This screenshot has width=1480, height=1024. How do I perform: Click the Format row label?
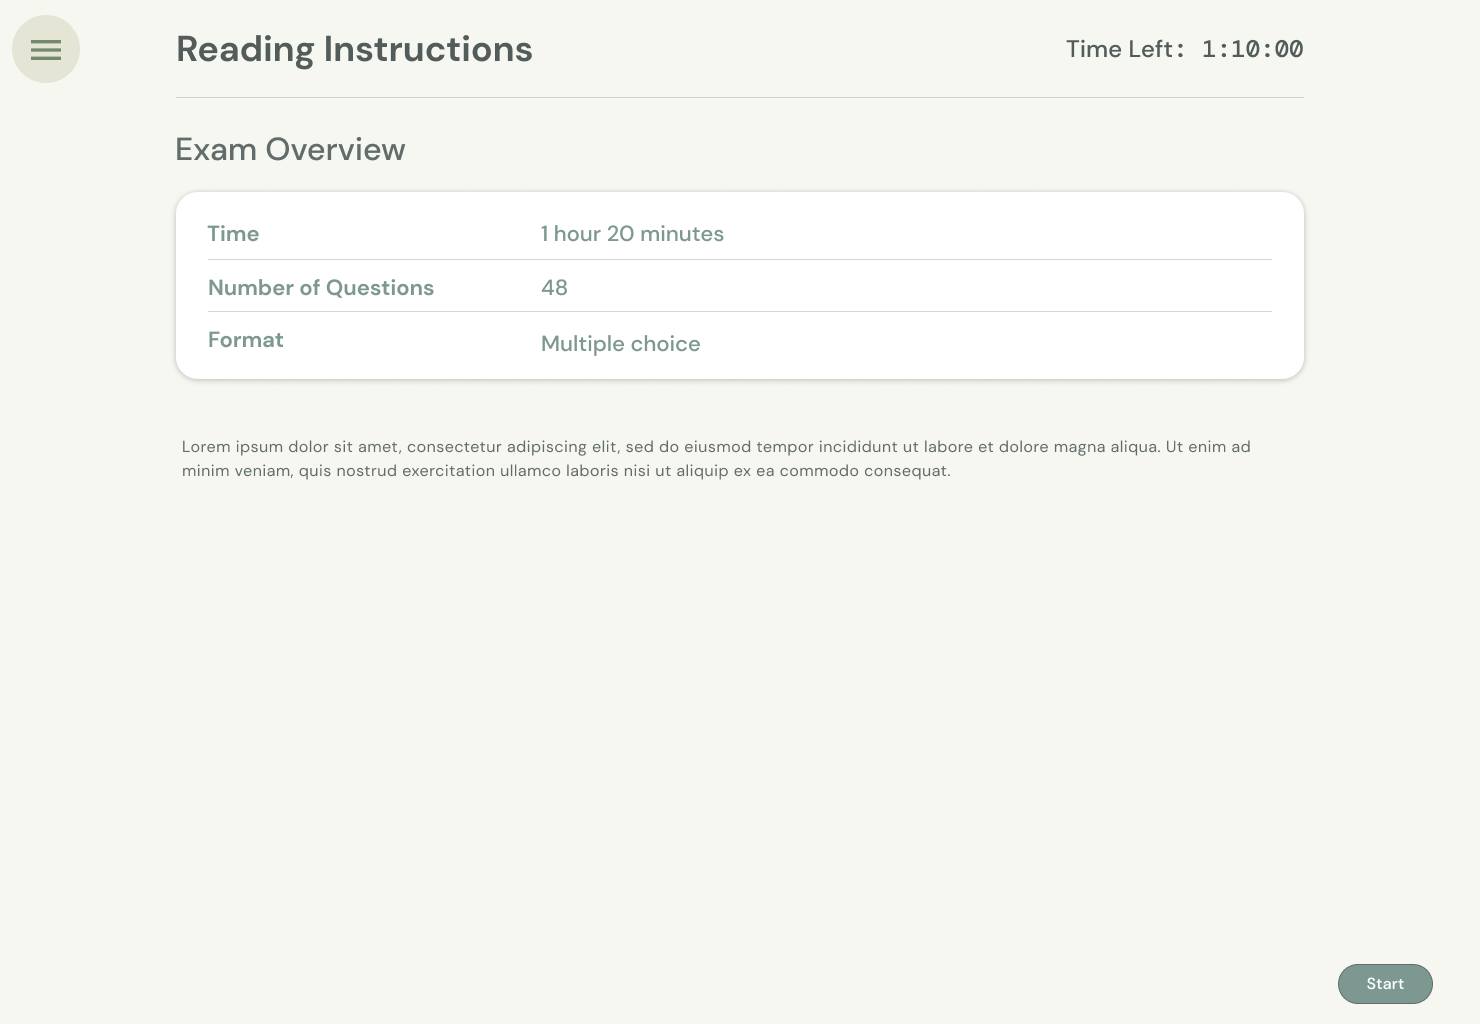click(x=245, y=340)
